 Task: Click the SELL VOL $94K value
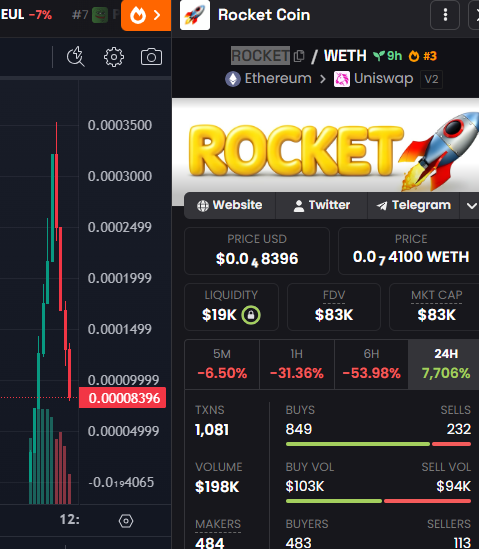[x=453, y=486]
